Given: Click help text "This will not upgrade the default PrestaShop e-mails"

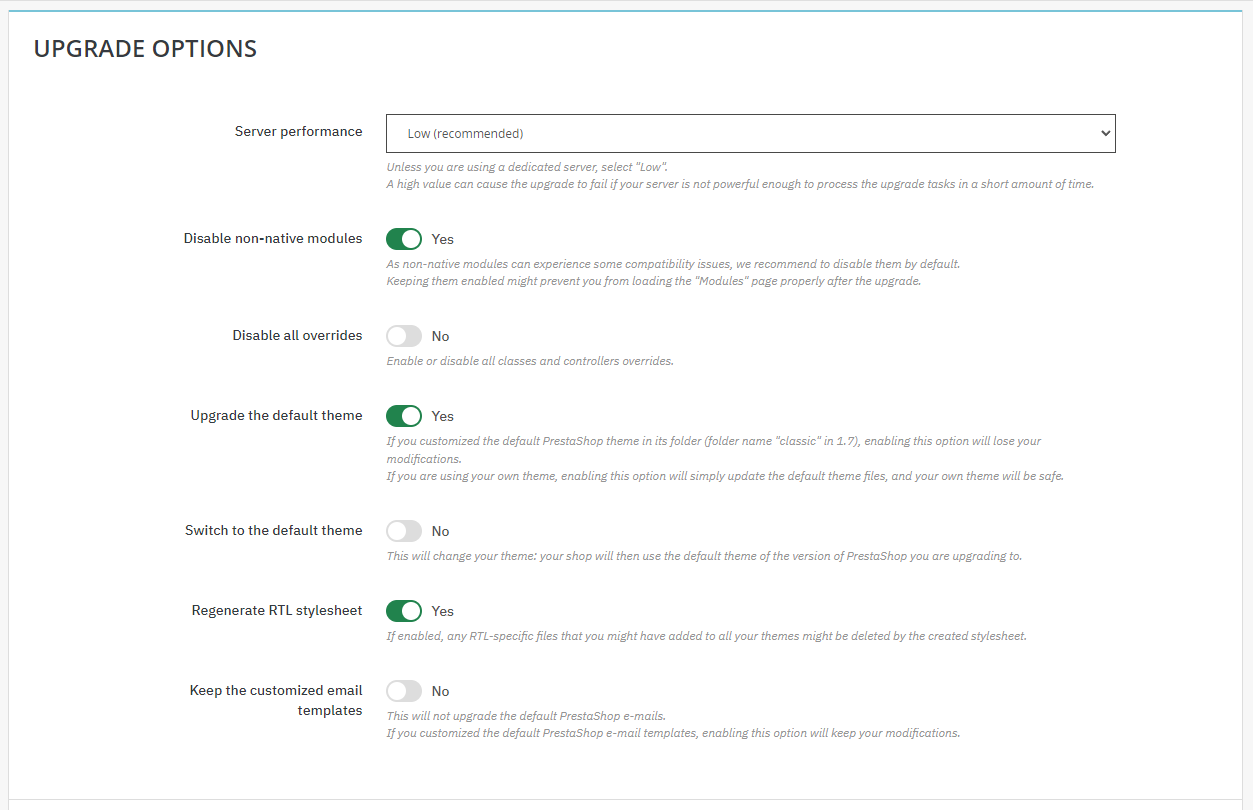Looking at the screenshot, I should click(x=526, y=716).
